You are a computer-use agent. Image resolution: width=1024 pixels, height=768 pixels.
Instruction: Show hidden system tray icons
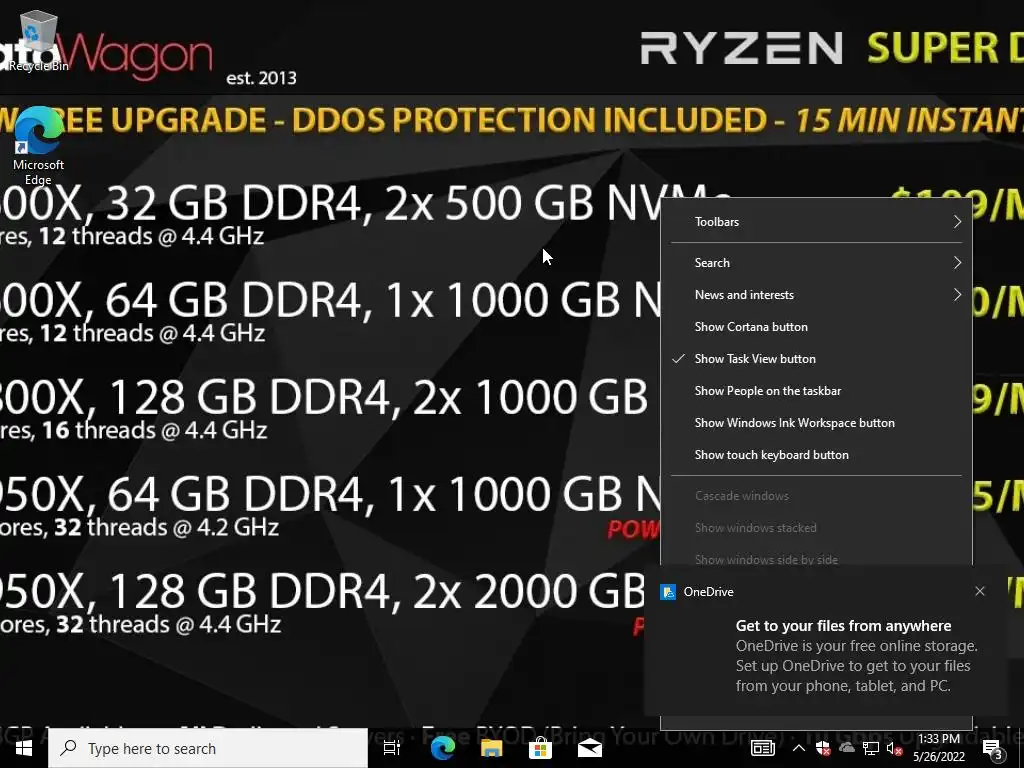coord(798,748)
